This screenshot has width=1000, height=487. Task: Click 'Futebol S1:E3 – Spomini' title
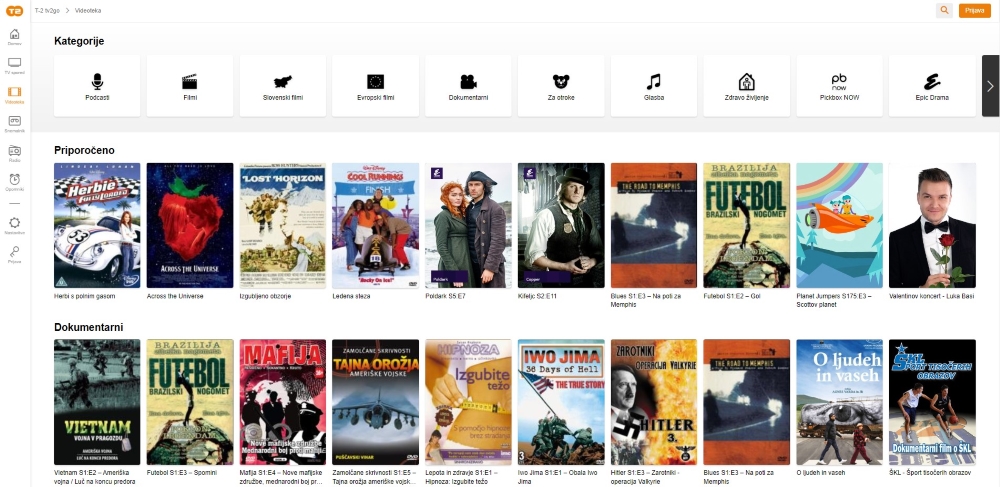(x=182, y=473)
